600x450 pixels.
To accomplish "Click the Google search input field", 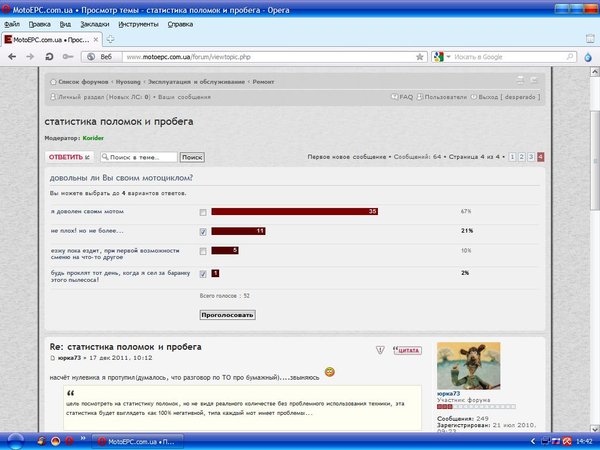I will [509, 57].
